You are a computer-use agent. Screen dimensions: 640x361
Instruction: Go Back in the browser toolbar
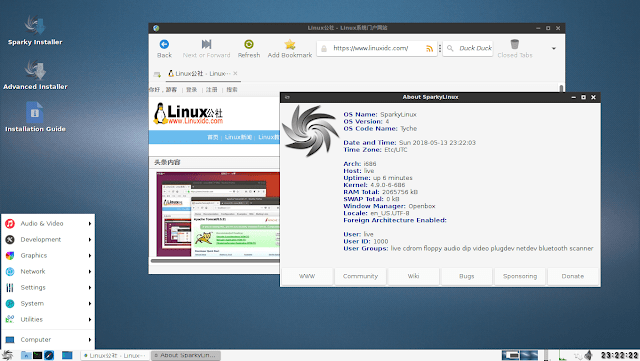[164, 48]
